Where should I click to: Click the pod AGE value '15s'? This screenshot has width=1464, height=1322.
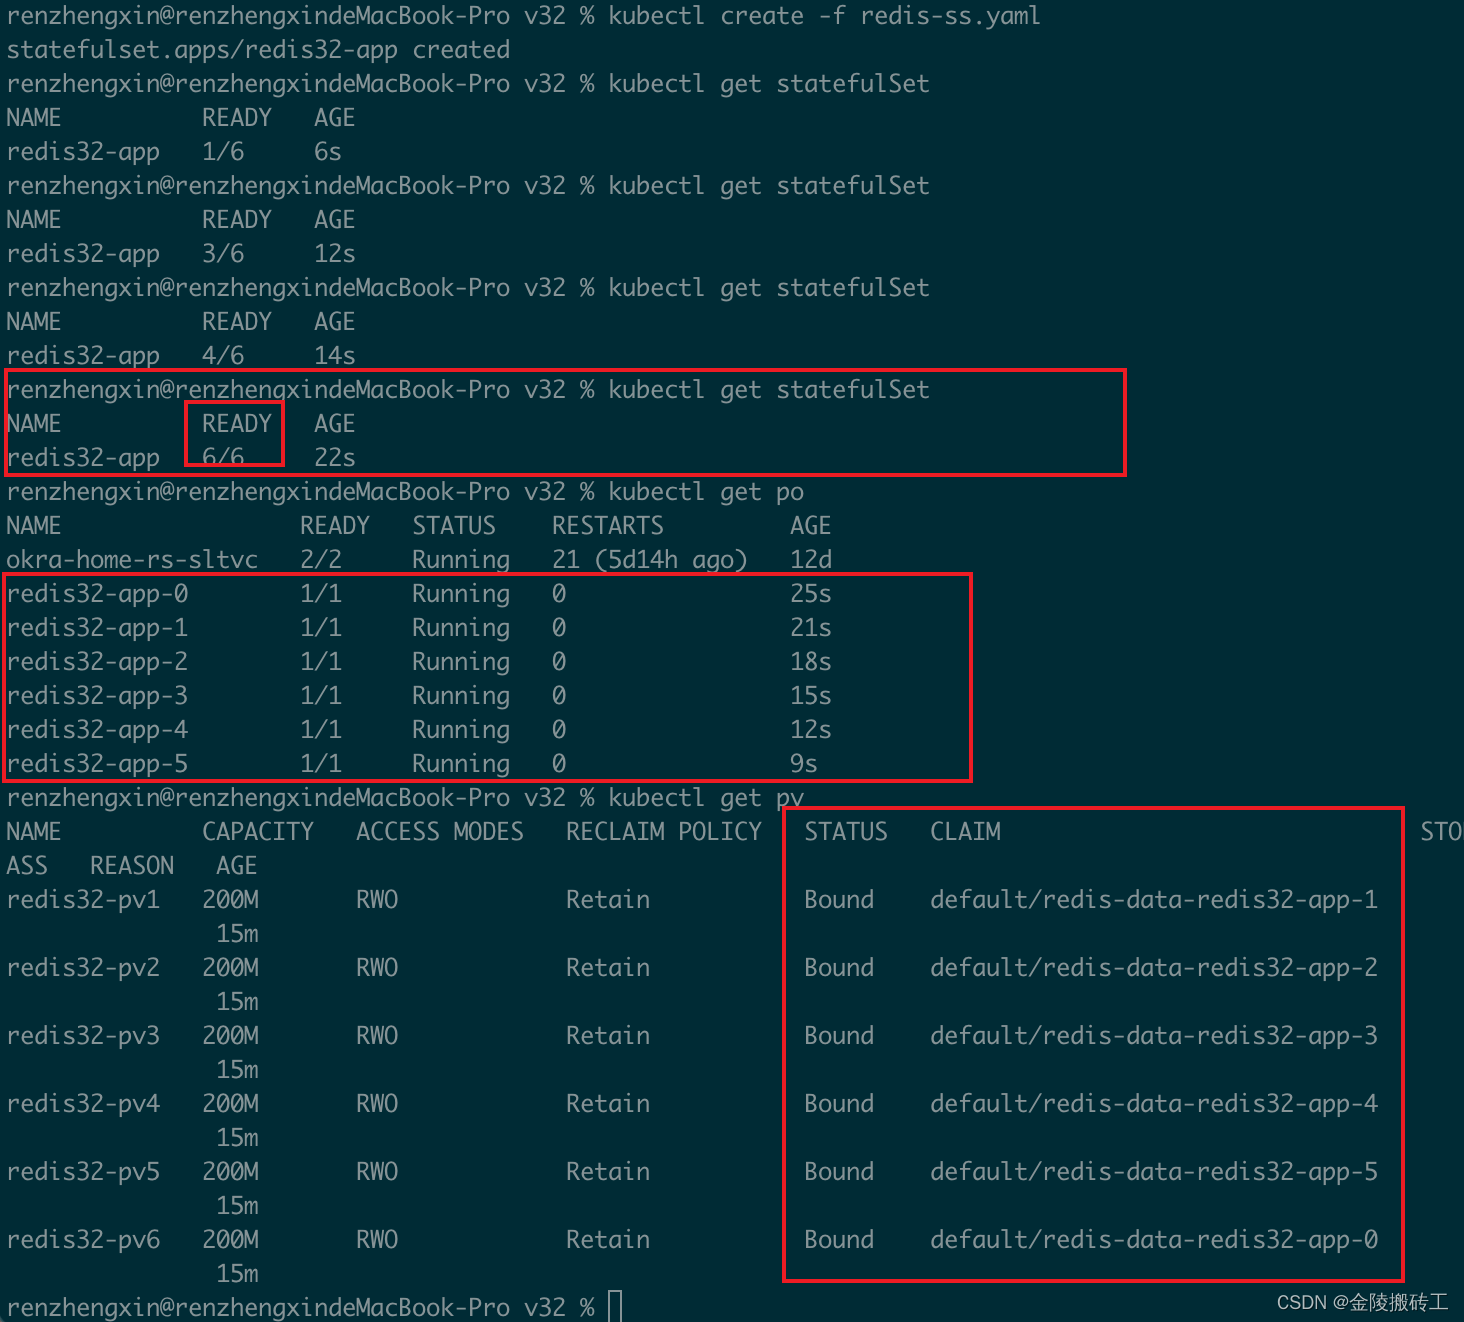pos(811,696)
